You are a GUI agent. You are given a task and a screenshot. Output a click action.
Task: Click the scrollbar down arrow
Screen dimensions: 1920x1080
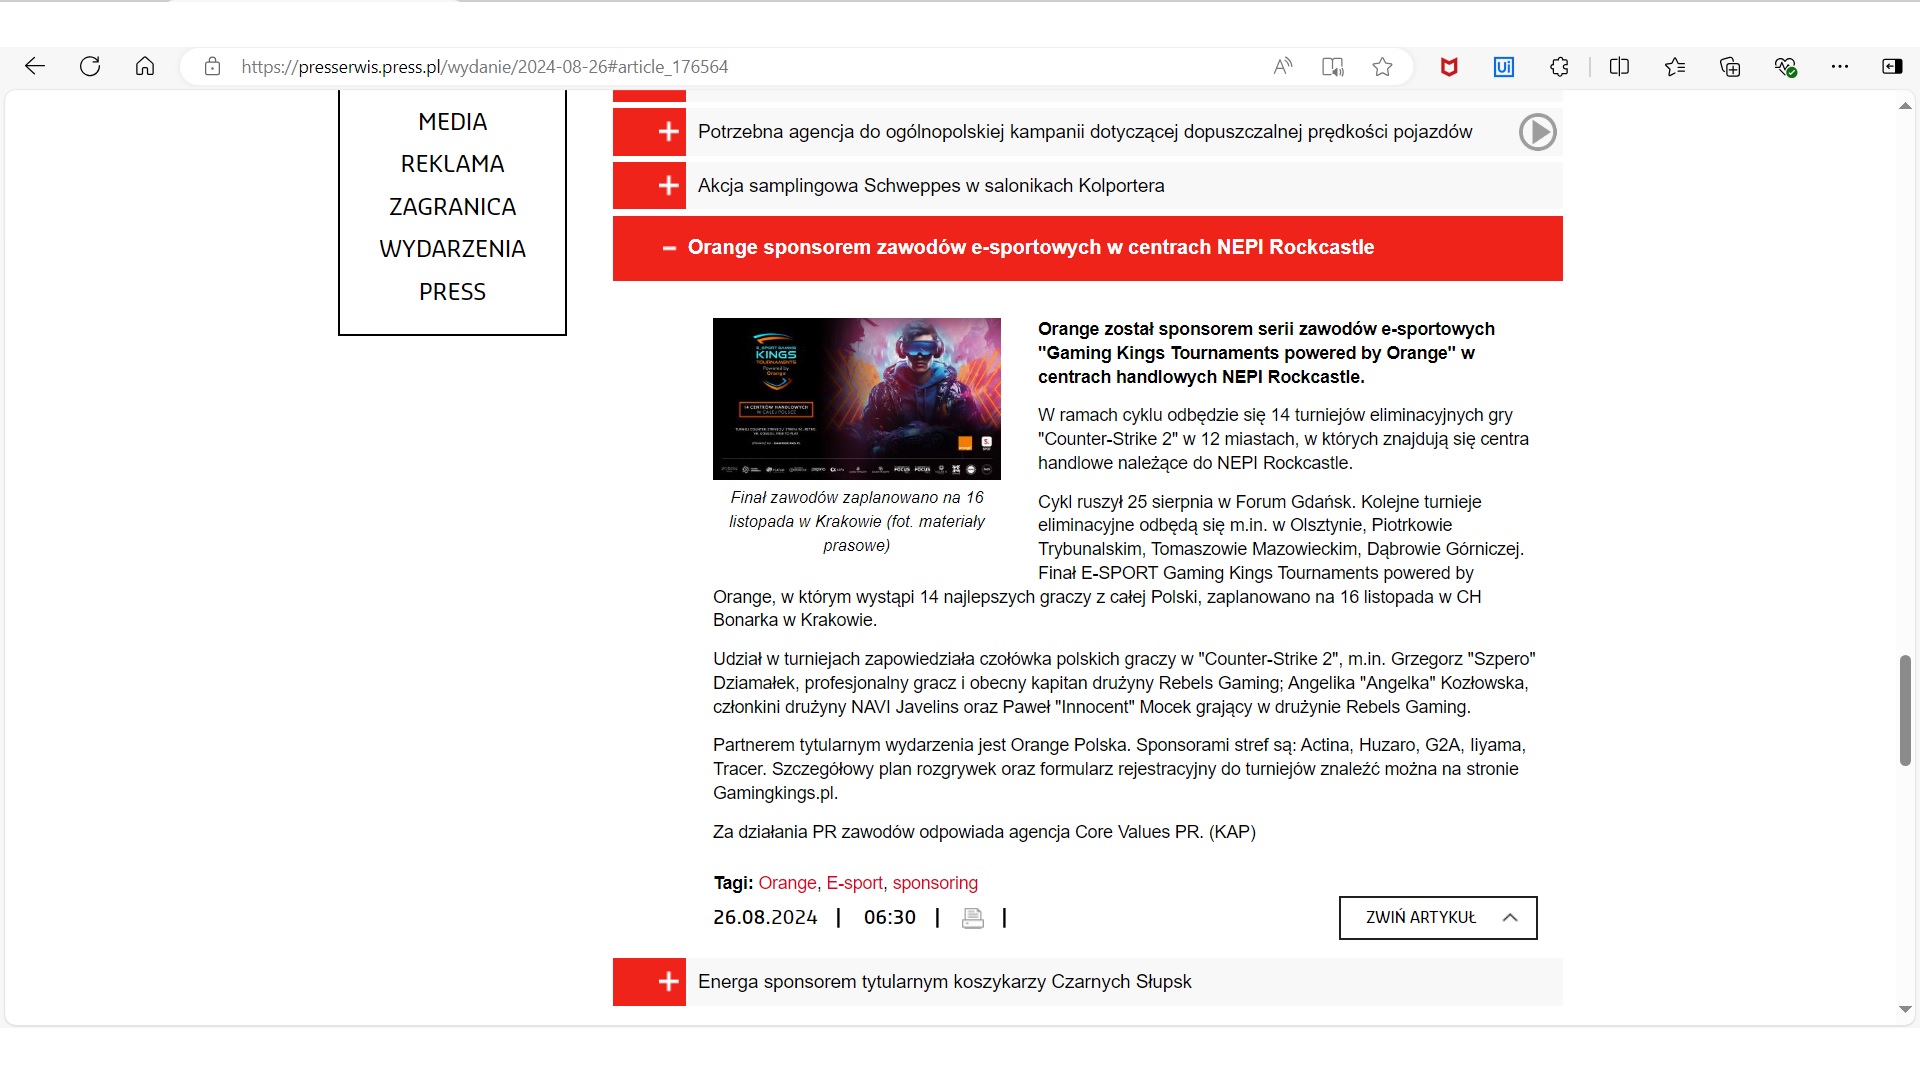(1905, 1009)
